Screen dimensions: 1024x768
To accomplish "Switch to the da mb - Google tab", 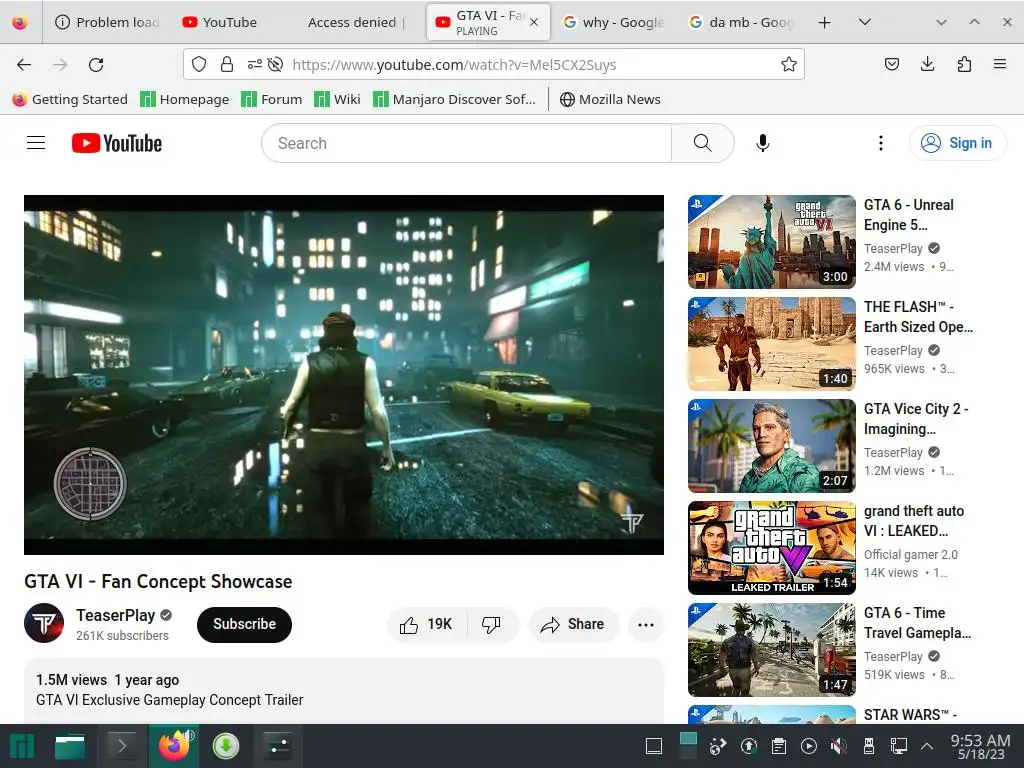I will click(x=741, y=22).
